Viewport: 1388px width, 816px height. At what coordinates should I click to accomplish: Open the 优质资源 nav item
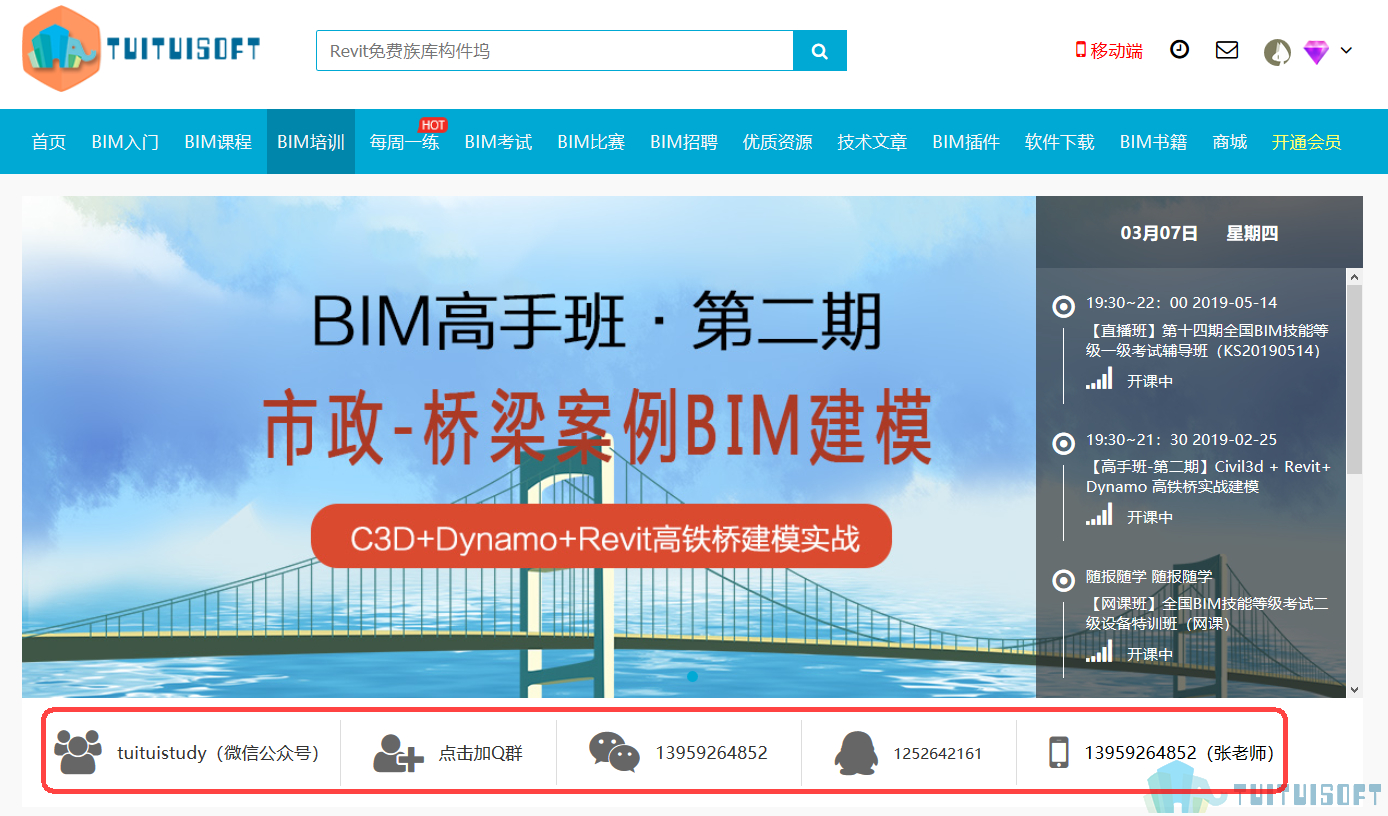click(x=777, y=142)
